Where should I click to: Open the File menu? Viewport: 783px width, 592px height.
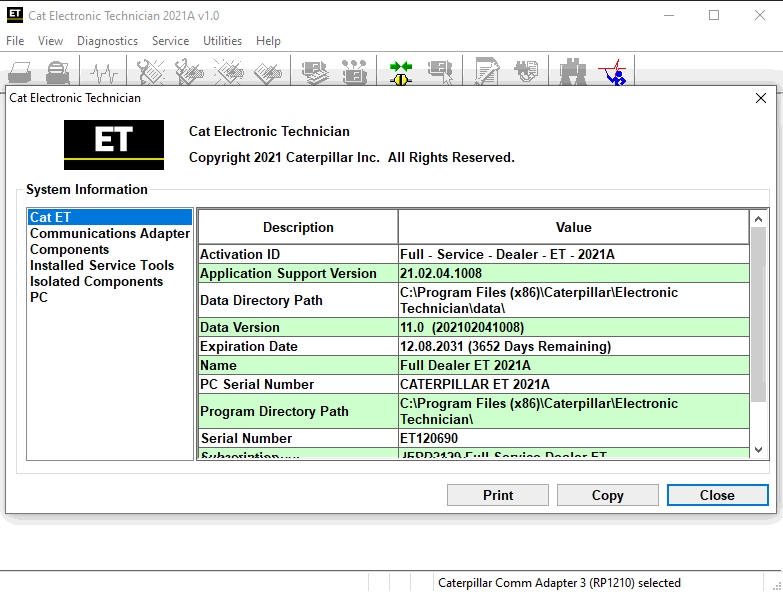15,41
